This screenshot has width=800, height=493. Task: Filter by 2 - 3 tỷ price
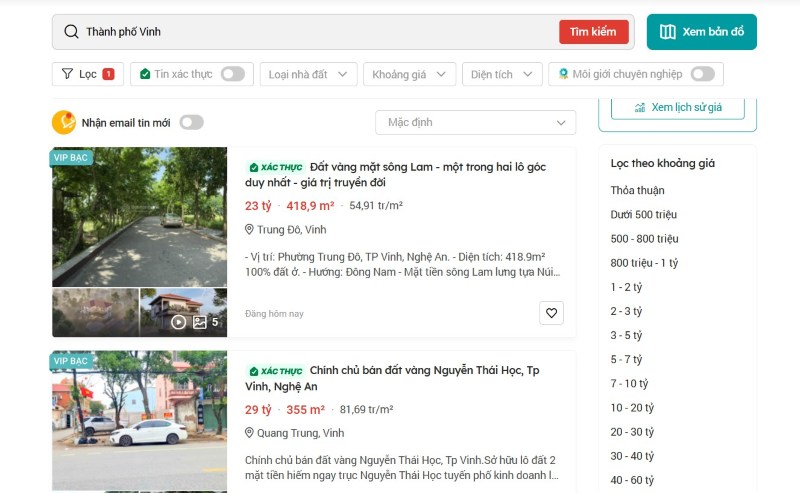[626, 311]
